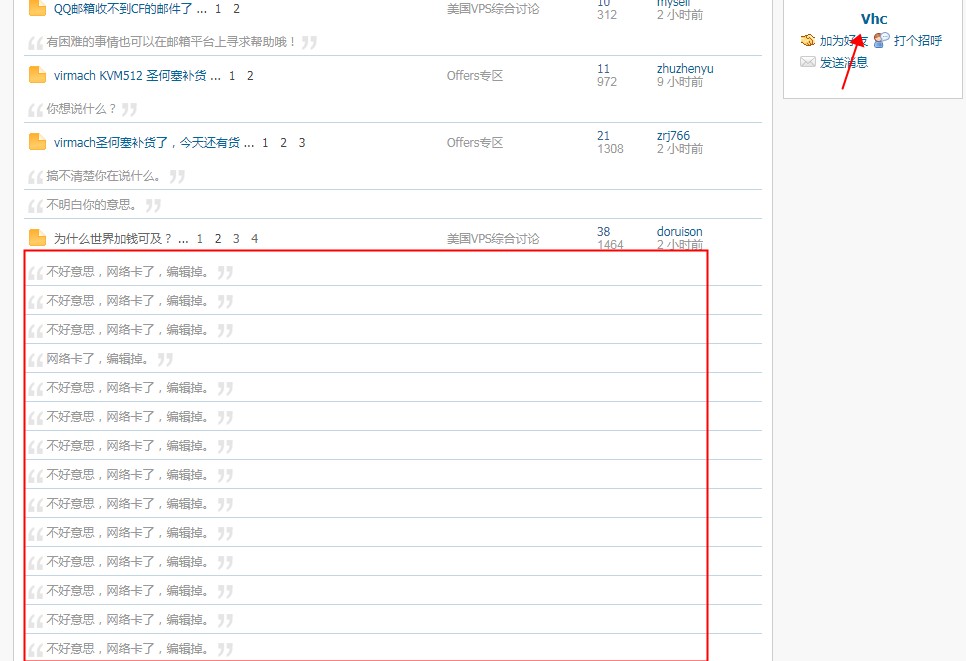Click quoted reply 搞不清楚你在说什么。
The height and width of the screenshot is (661, 966).
click(x=105, y=176)
